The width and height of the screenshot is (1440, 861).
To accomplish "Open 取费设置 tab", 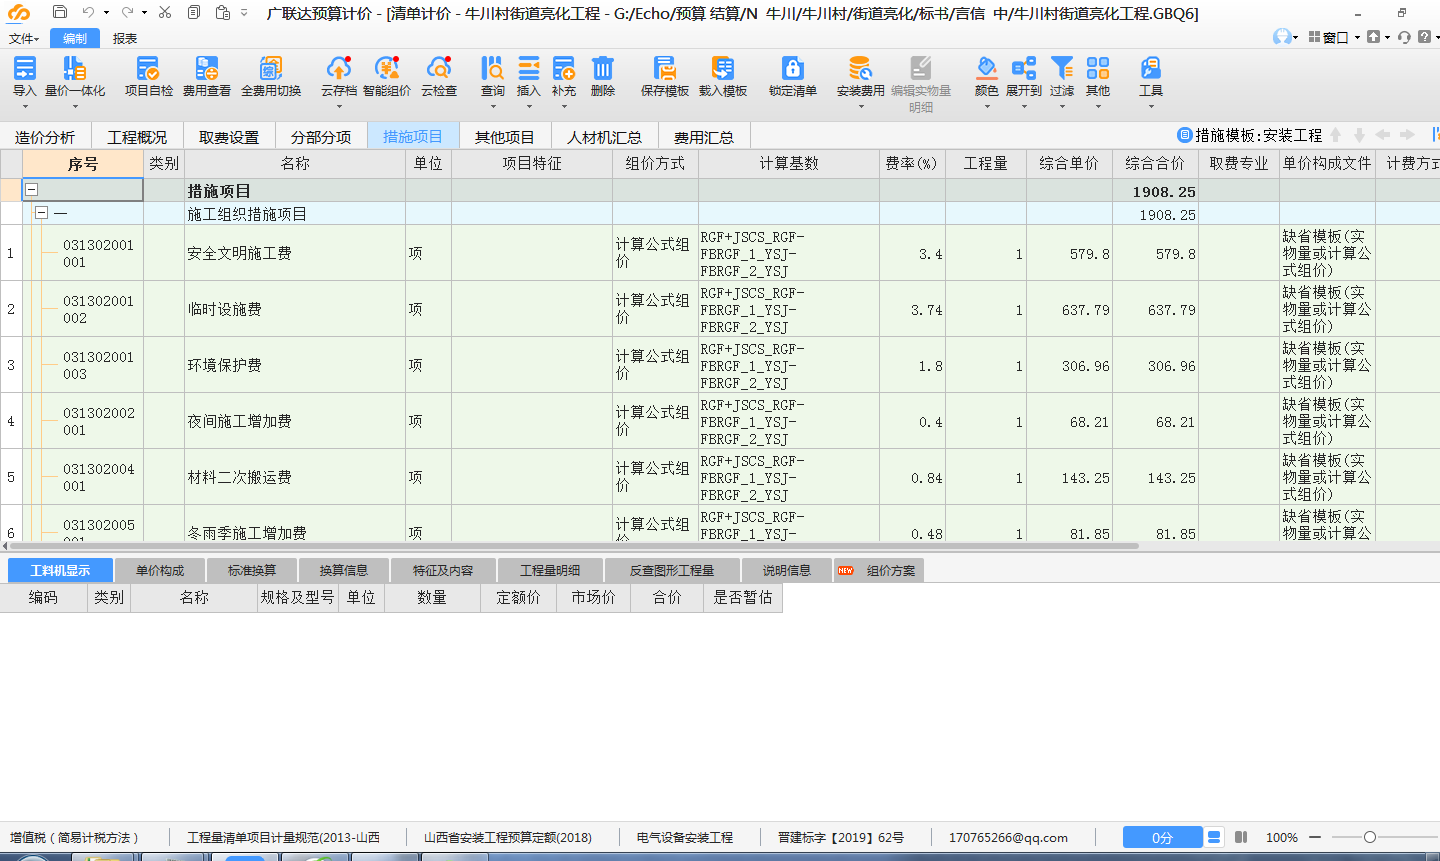I will 229,137.
